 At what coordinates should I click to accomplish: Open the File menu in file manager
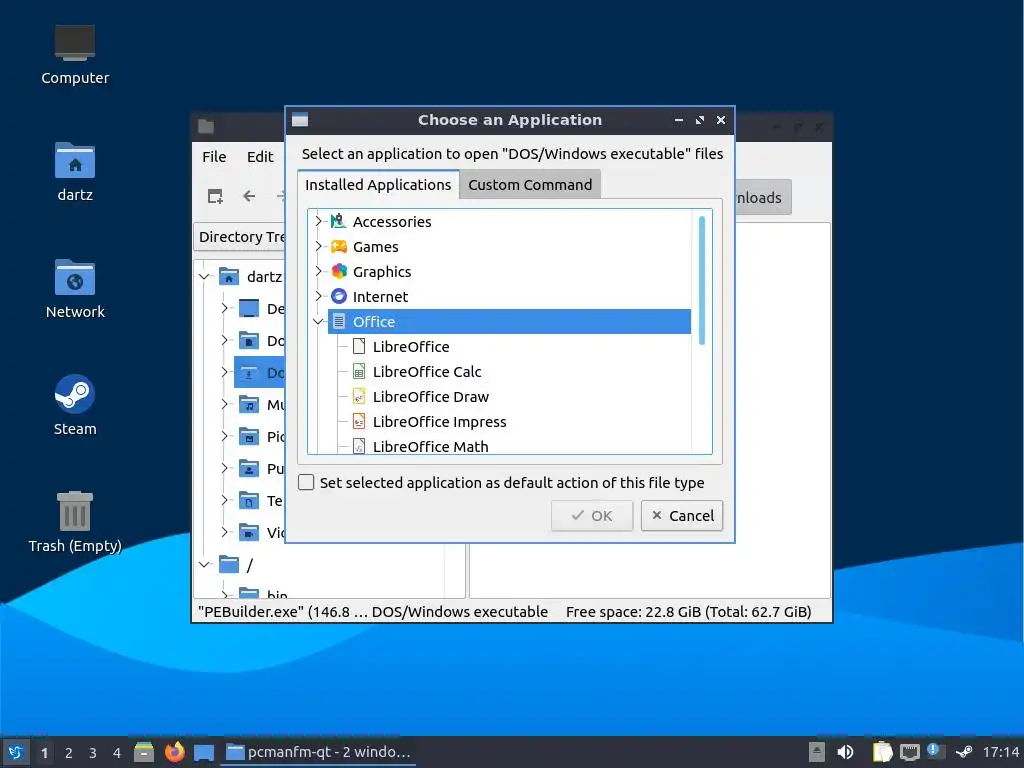pyautogui.click(x=214, y=157)
